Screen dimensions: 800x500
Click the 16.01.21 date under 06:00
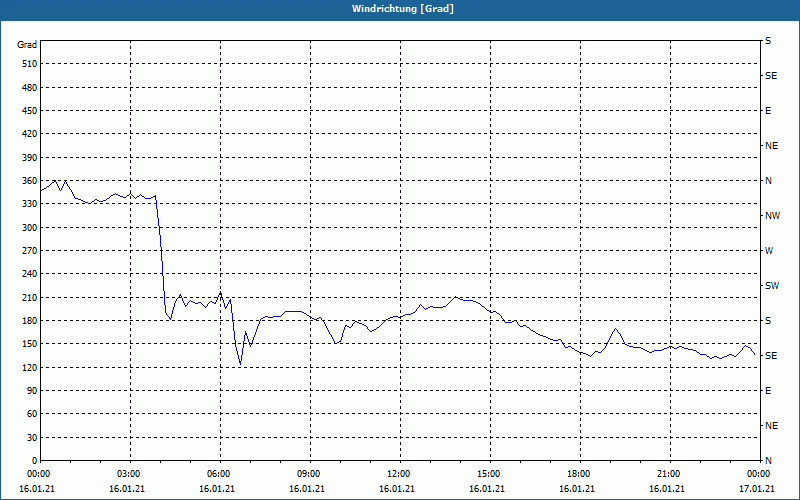(x=217, y=489)
